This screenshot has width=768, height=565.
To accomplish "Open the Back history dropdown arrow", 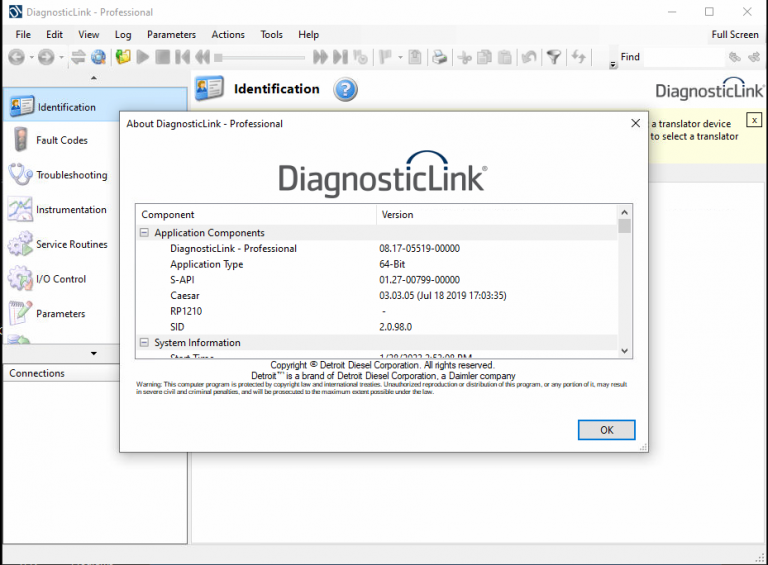I will [31, 57].
